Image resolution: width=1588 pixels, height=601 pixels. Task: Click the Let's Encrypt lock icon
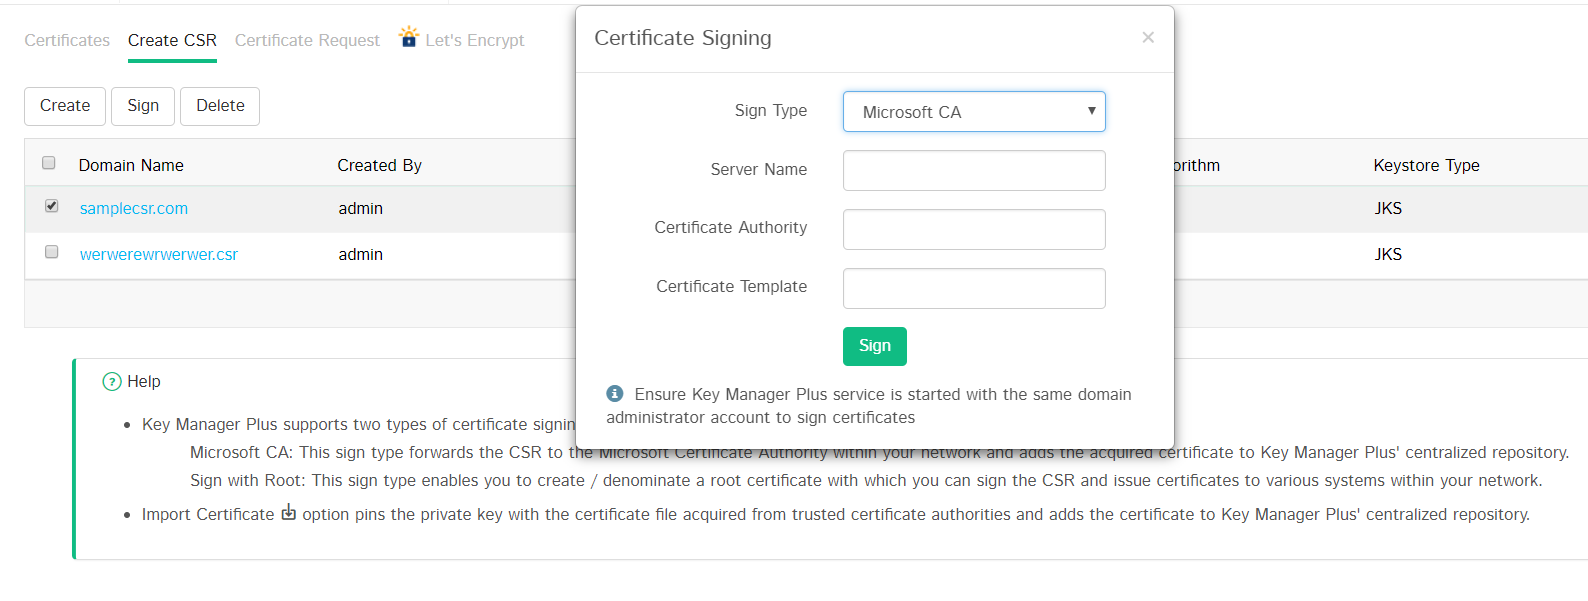tap(408, 38)
